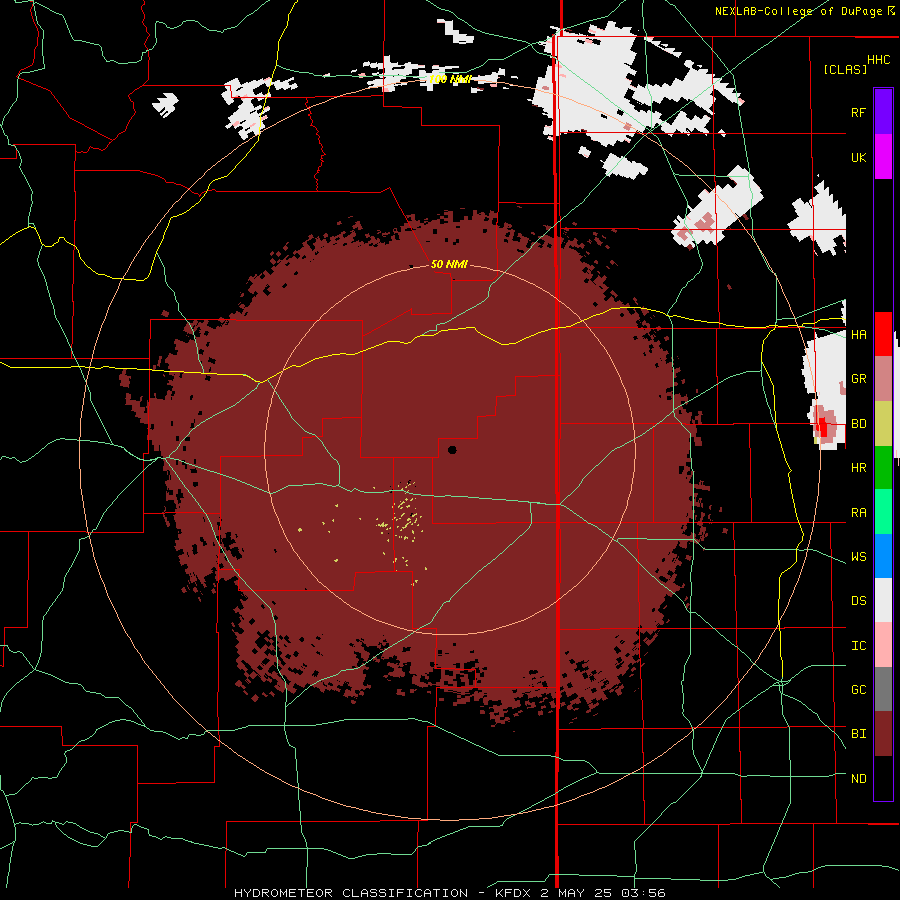The image size is (900, 900).
Task: Click the RA light-green legend swatch
Action: point(883,512)
